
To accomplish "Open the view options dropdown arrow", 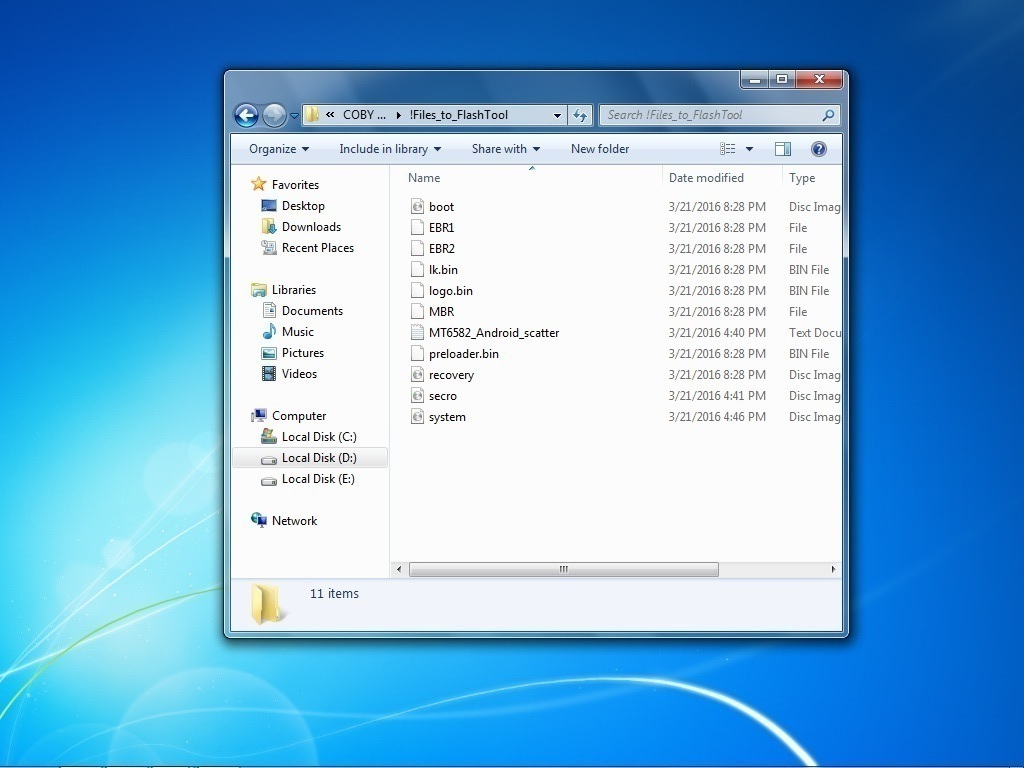I will click(749, 149).
